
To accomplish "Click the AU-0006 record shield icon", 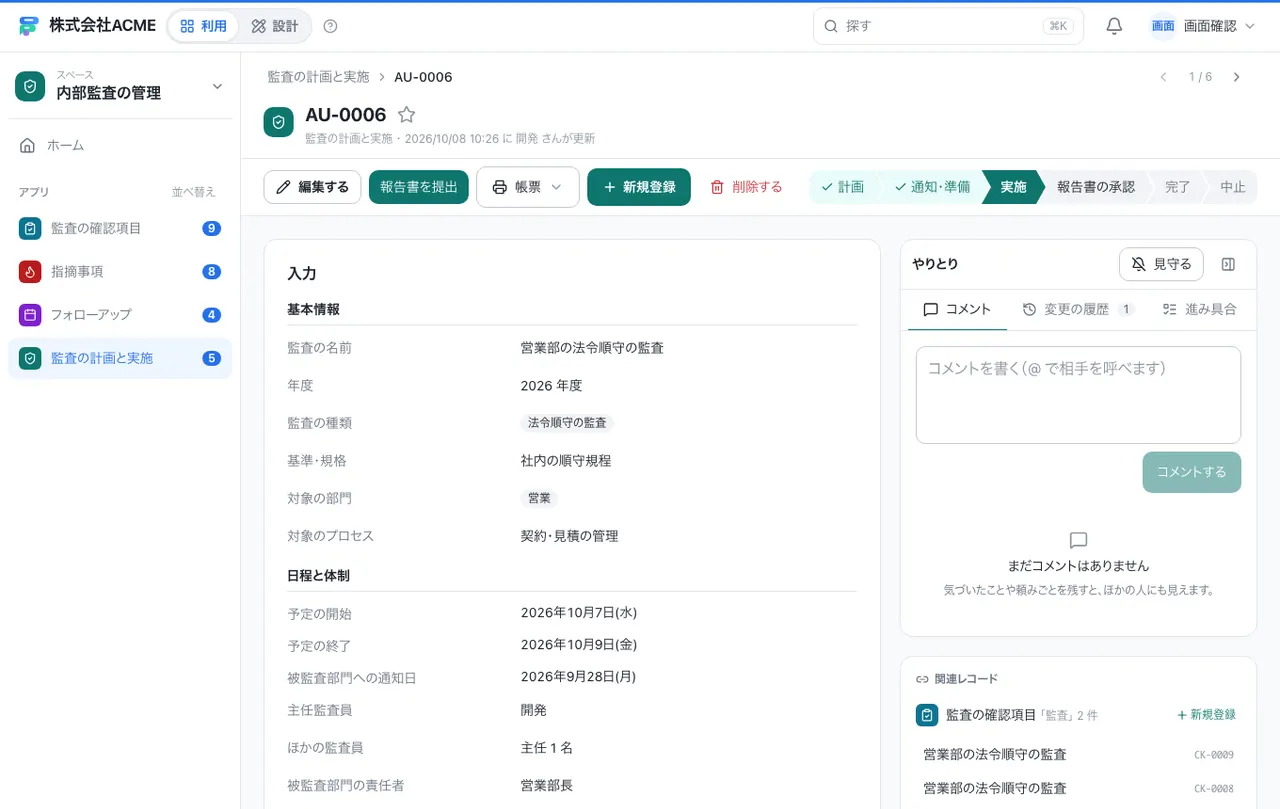I will click(x=278, y=122).
